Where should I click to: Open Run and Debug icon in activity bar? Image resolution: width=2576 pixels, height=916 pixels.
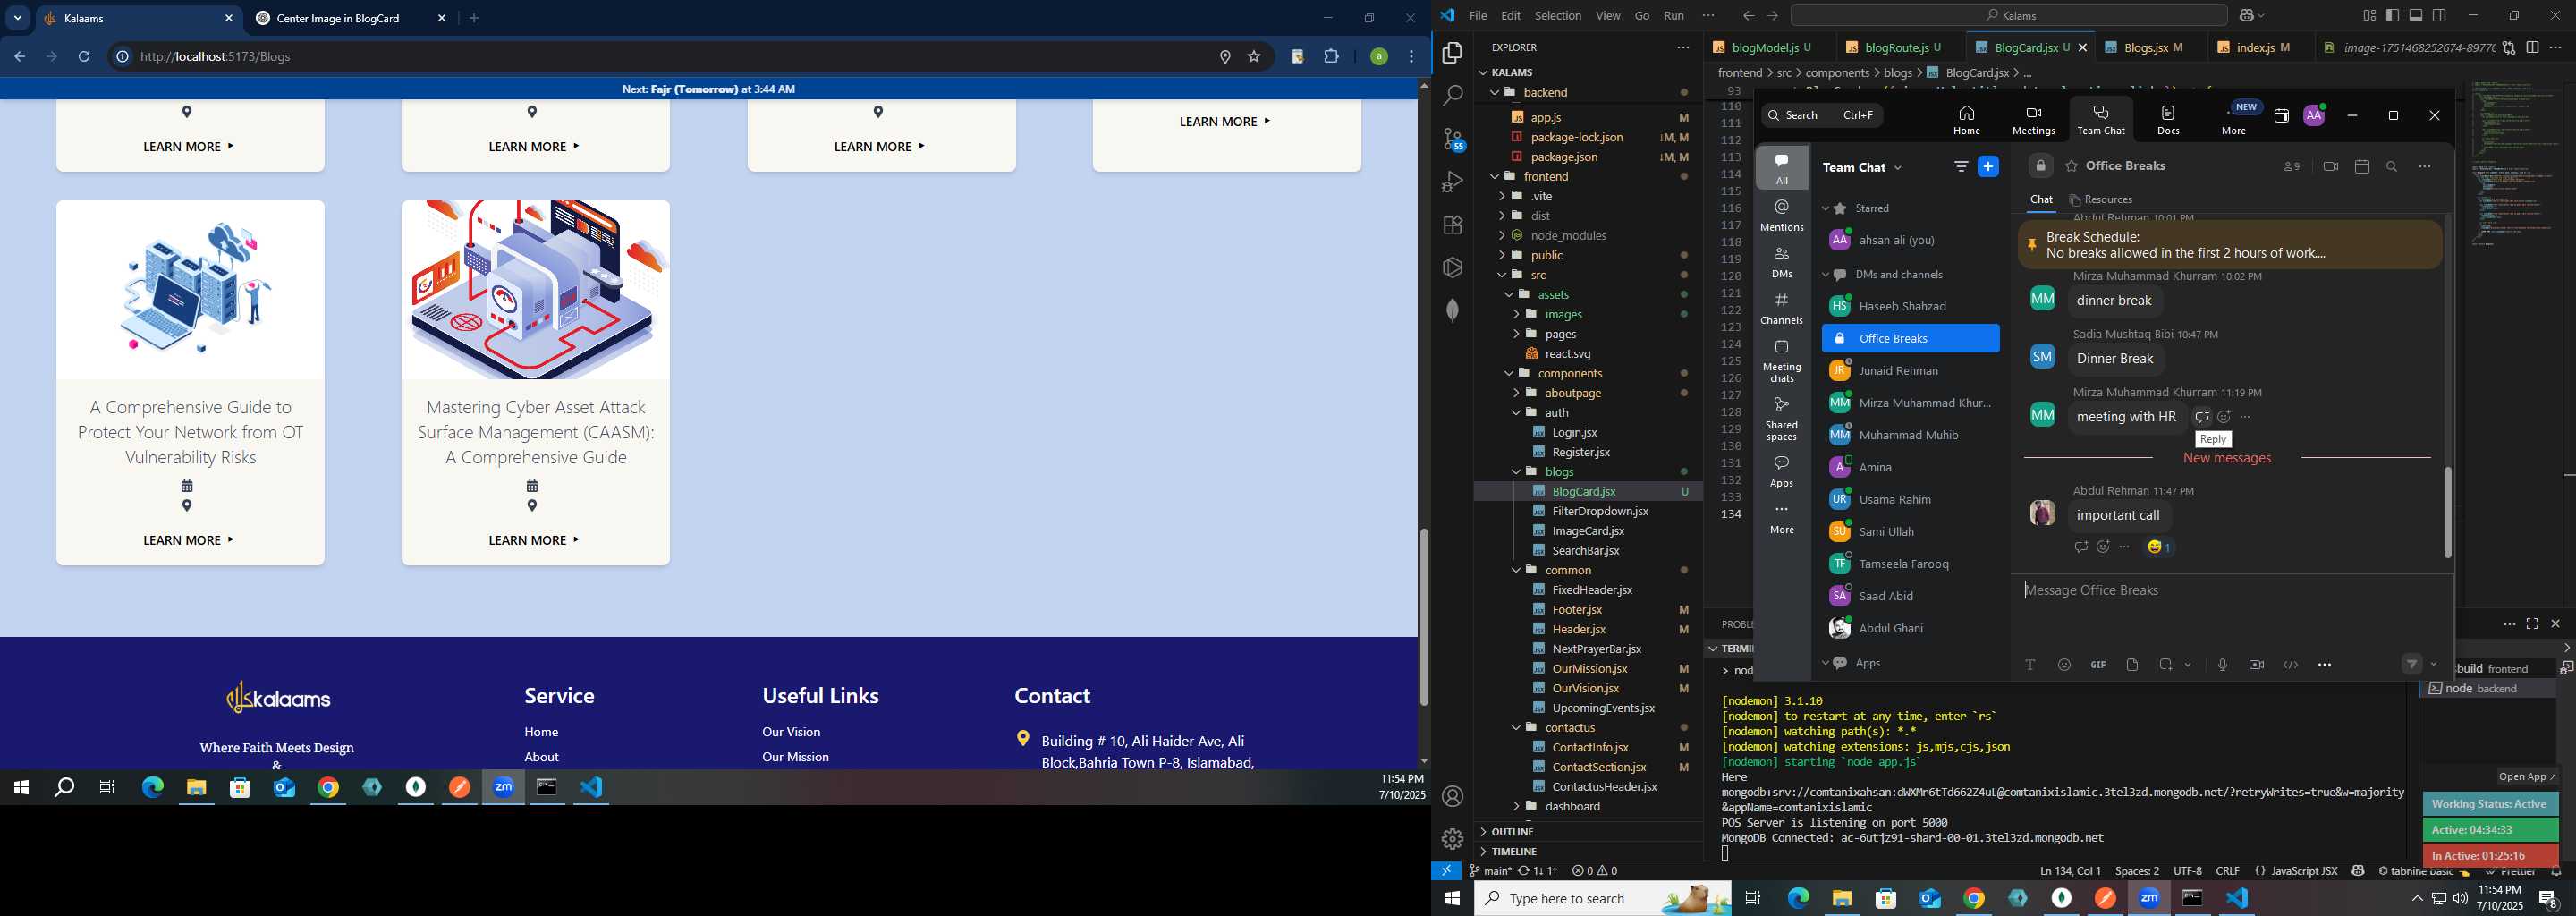(1453, 182)
